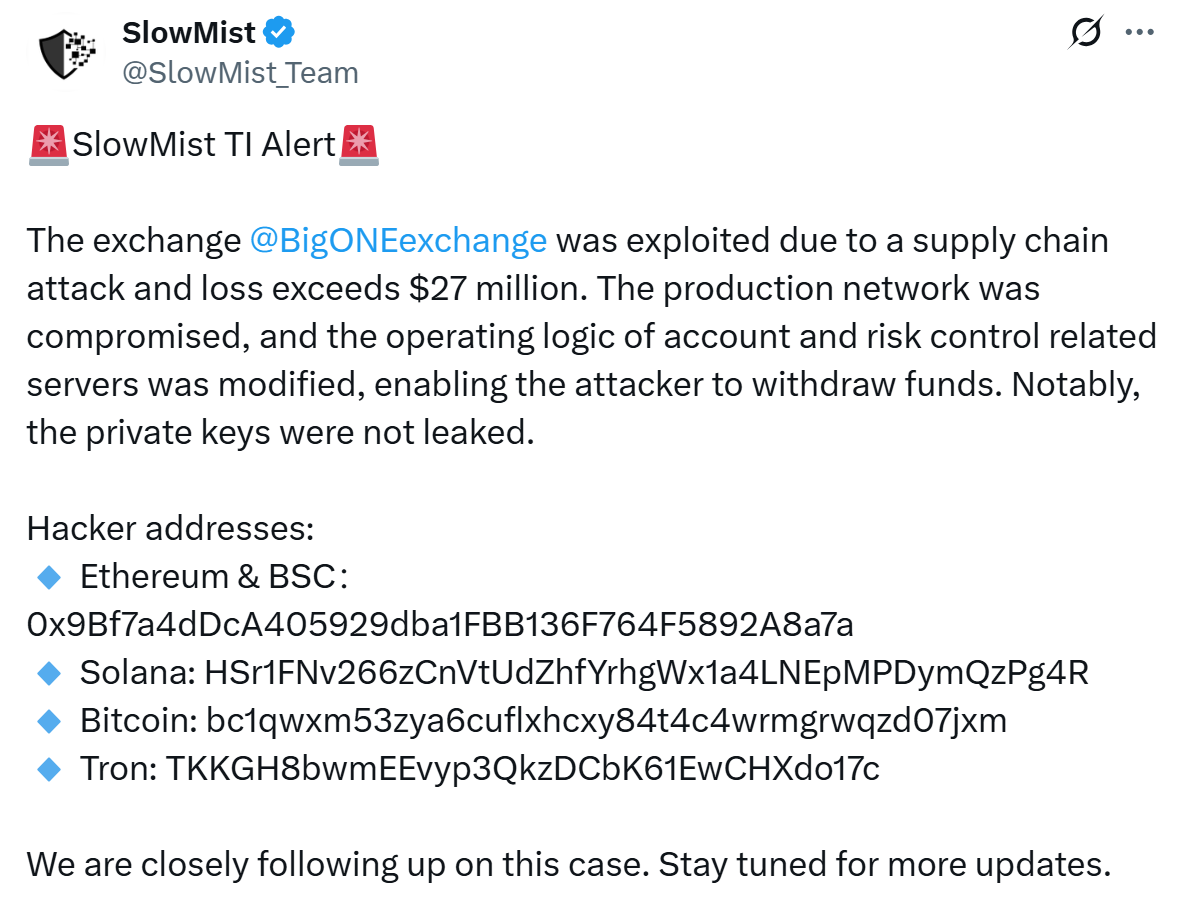Open the @BigONEexchange mention link
The height and width of the screenshot is (915, 1184).
398,241
